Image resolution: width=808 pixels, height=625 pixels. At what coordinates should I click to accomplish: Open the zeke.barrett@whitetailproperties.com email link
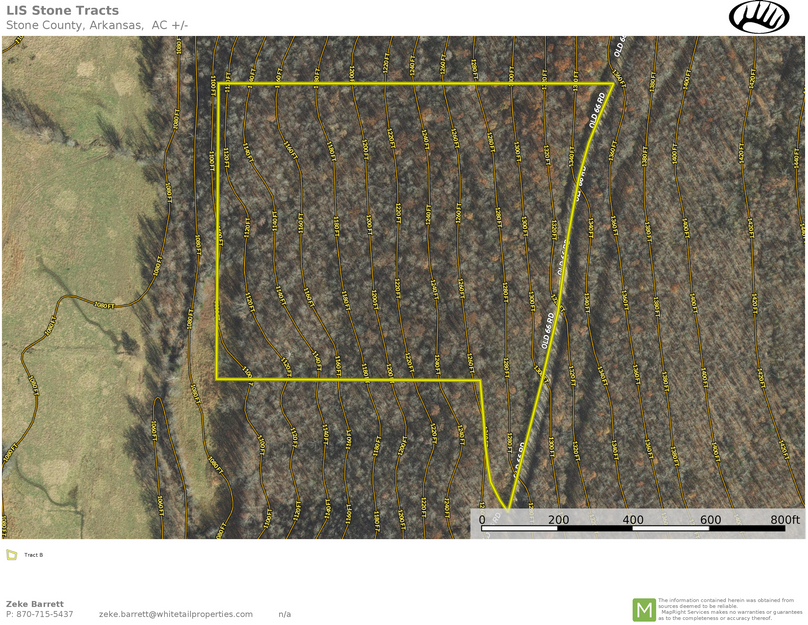[x=174, y=614]
